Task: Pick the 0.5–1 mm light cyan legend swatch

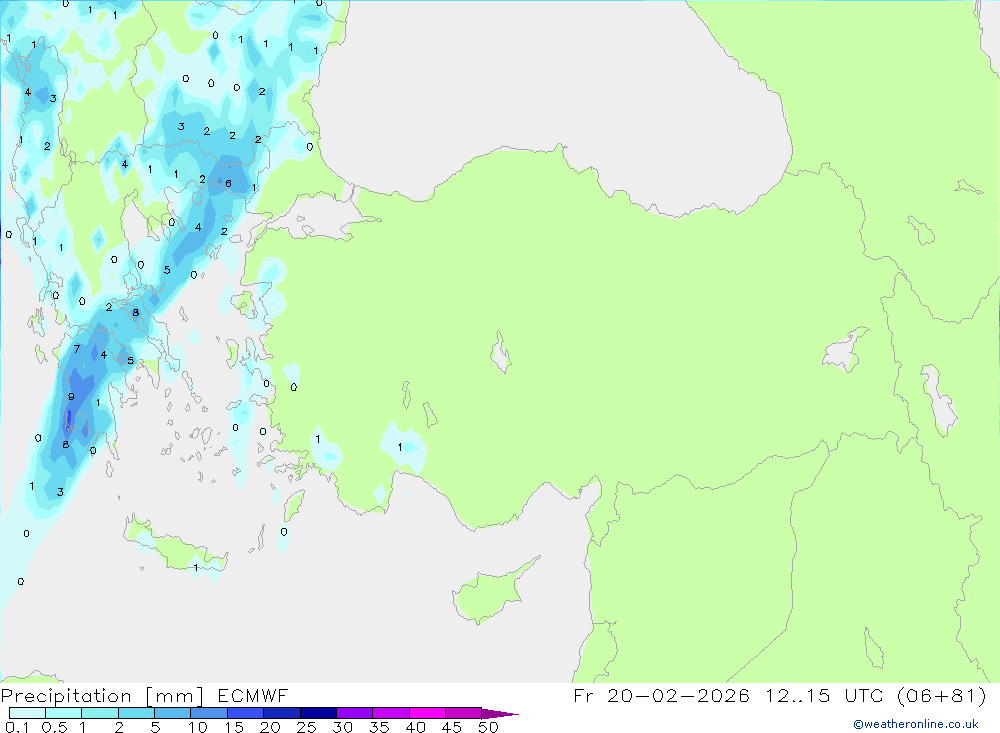Action: 63,713
